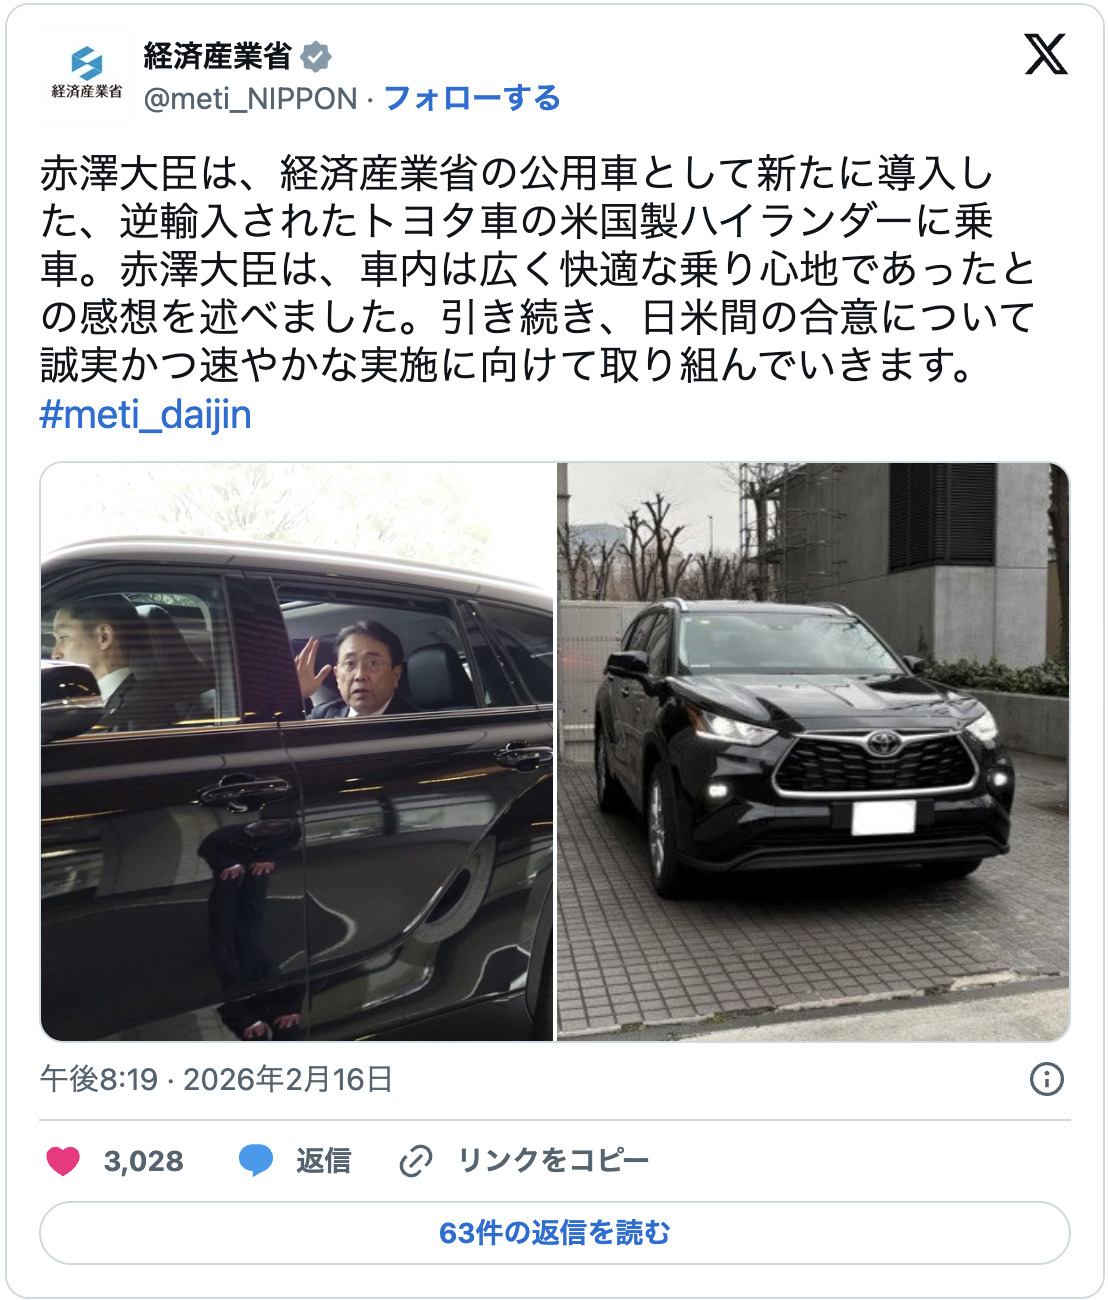Follow the account via フォローする
Image resolution: width=1108 pixels, height=1300 pixels.
471,98
